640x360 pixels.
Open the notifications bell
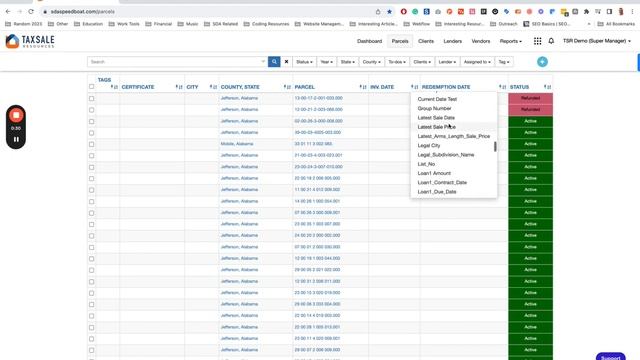[x=551, y=41]
